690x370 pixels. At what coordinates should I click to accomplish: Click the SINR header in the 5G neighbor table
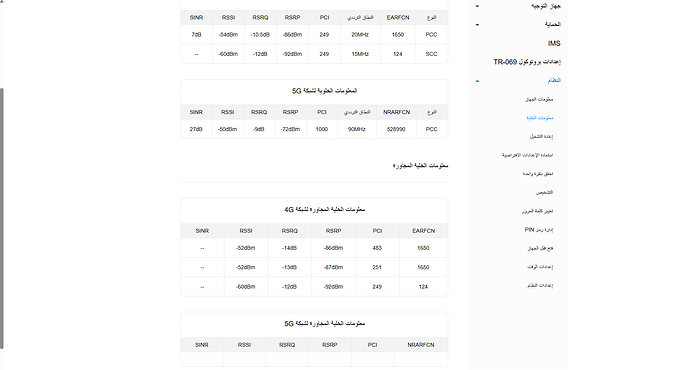click(202, 345)
